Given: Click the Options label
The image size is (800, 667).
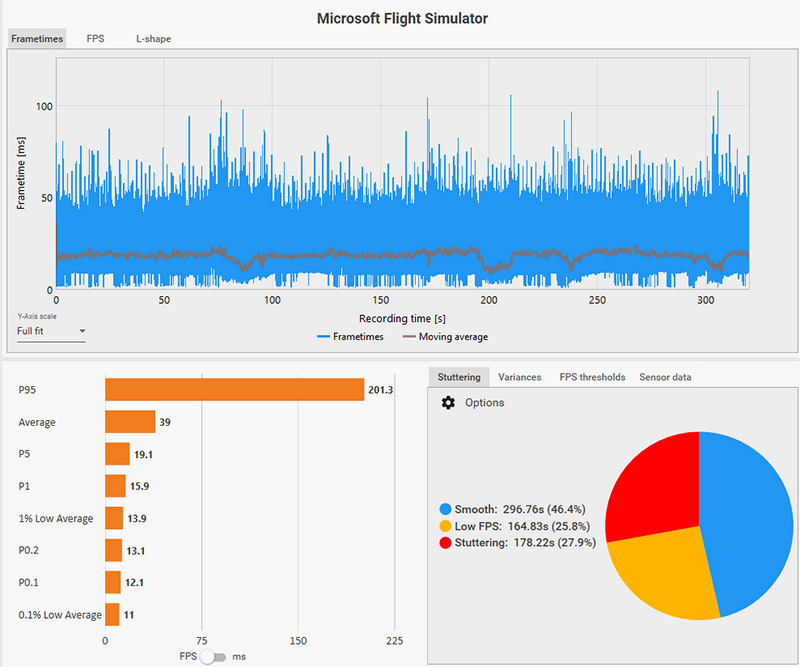Looking at the screenshot, I should (484, 403).
